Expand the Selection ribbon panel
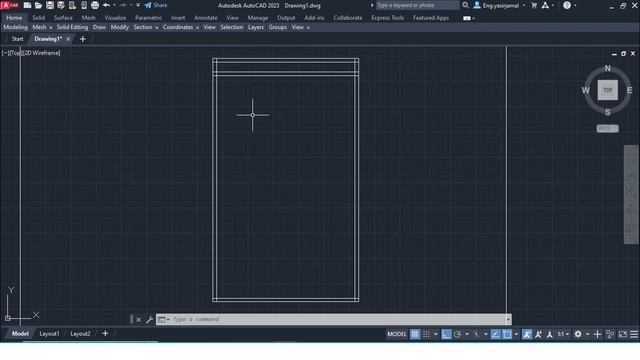Viewport: 640px width, 360px height. point(232,27)
